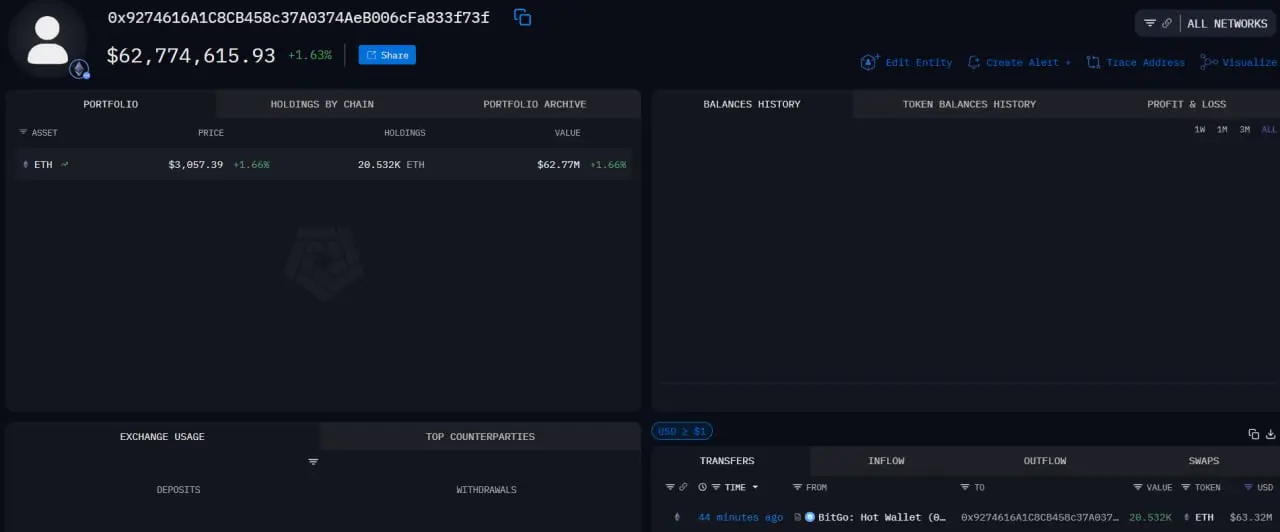The height and width of the screenshot is (532, 1280).
Task: Click the Share button
Action: [x=387, y=55]
